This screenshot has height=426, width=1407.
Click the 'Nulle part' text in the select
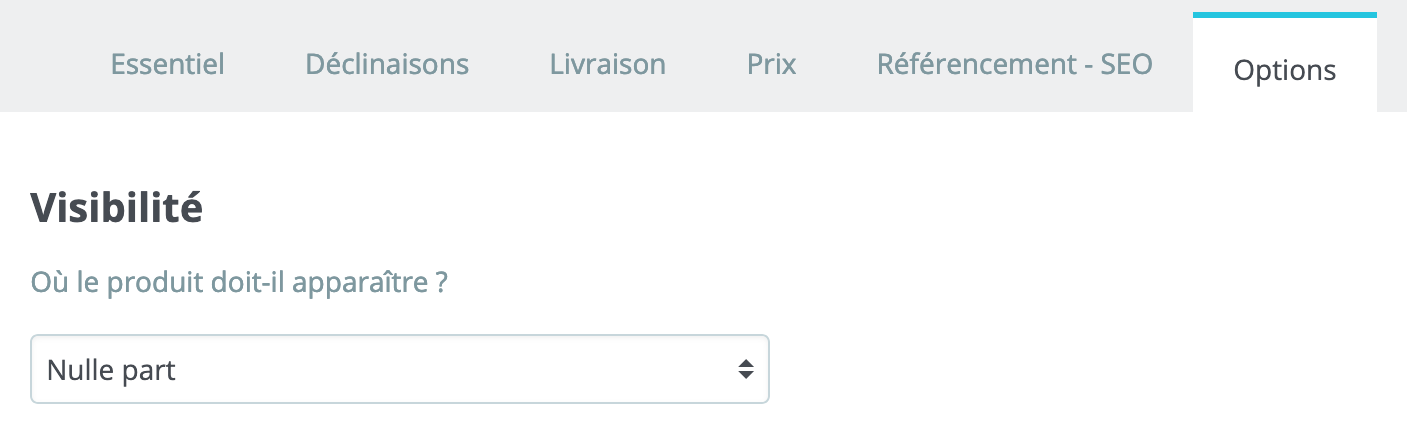111,370
